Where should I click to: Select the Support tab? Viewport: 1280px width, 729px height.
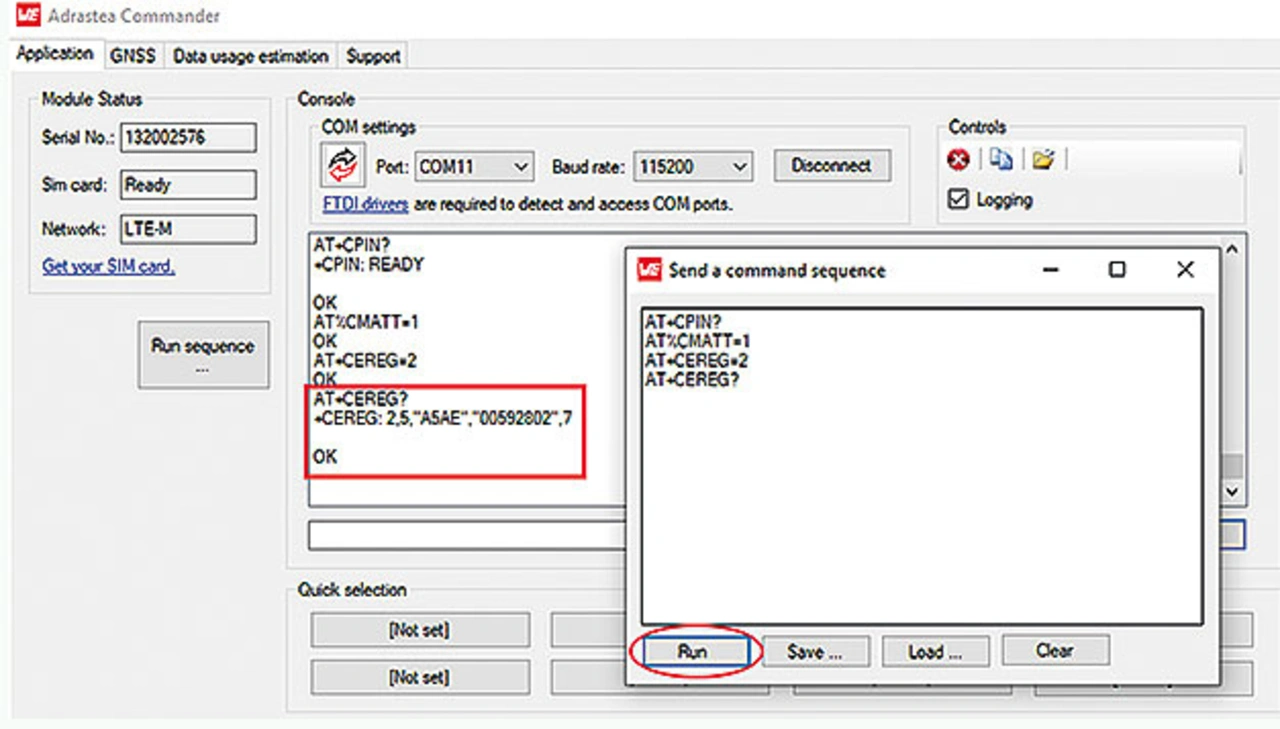pos(373,56)
